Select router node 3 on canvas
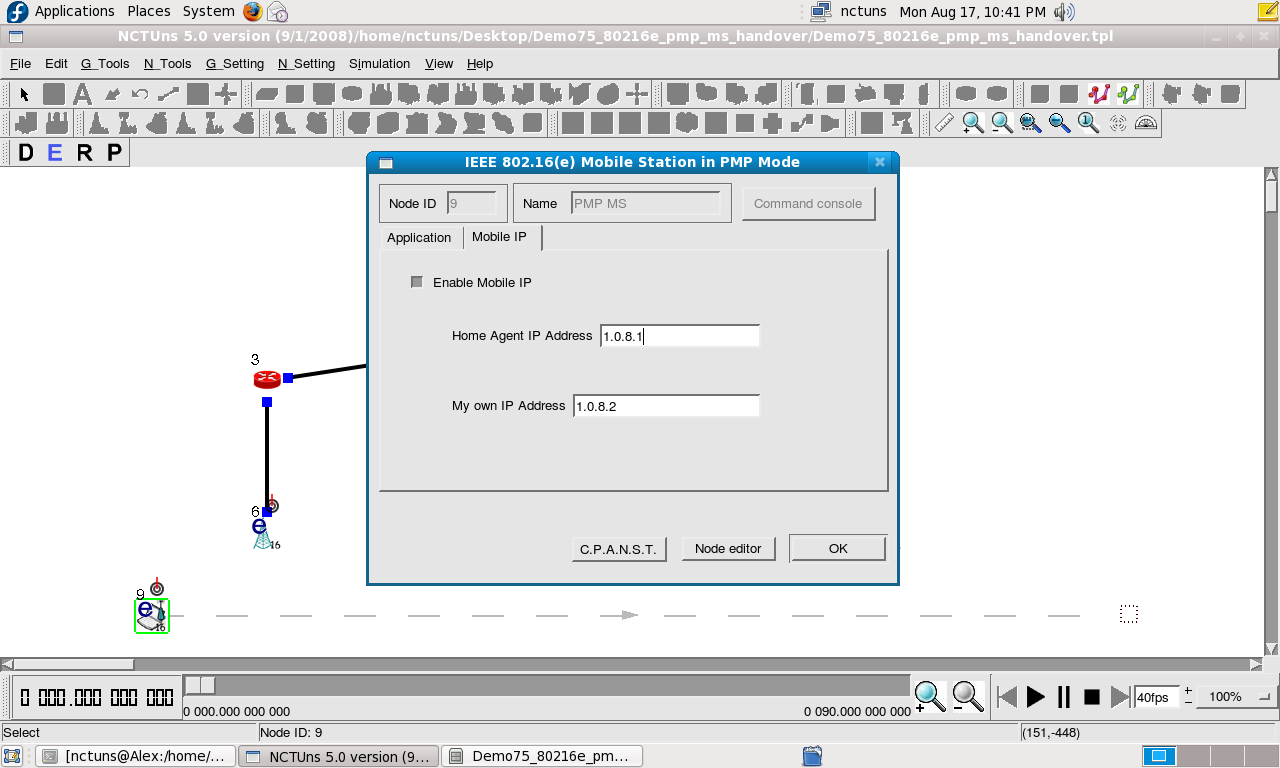 [267, 379]
